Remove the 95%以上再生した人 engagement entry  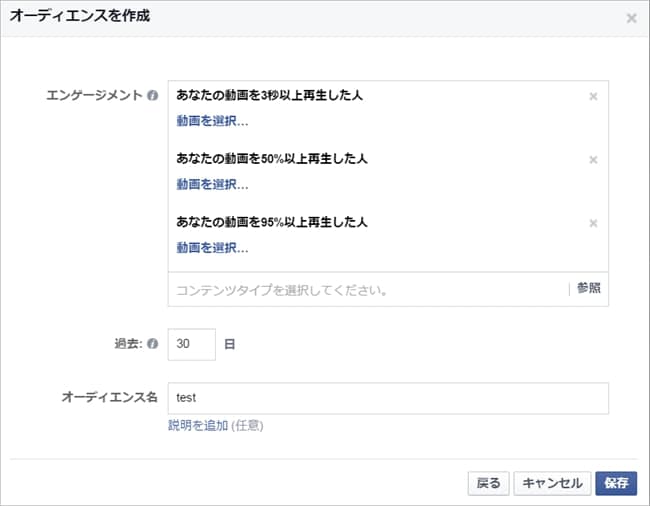(593, 223)
